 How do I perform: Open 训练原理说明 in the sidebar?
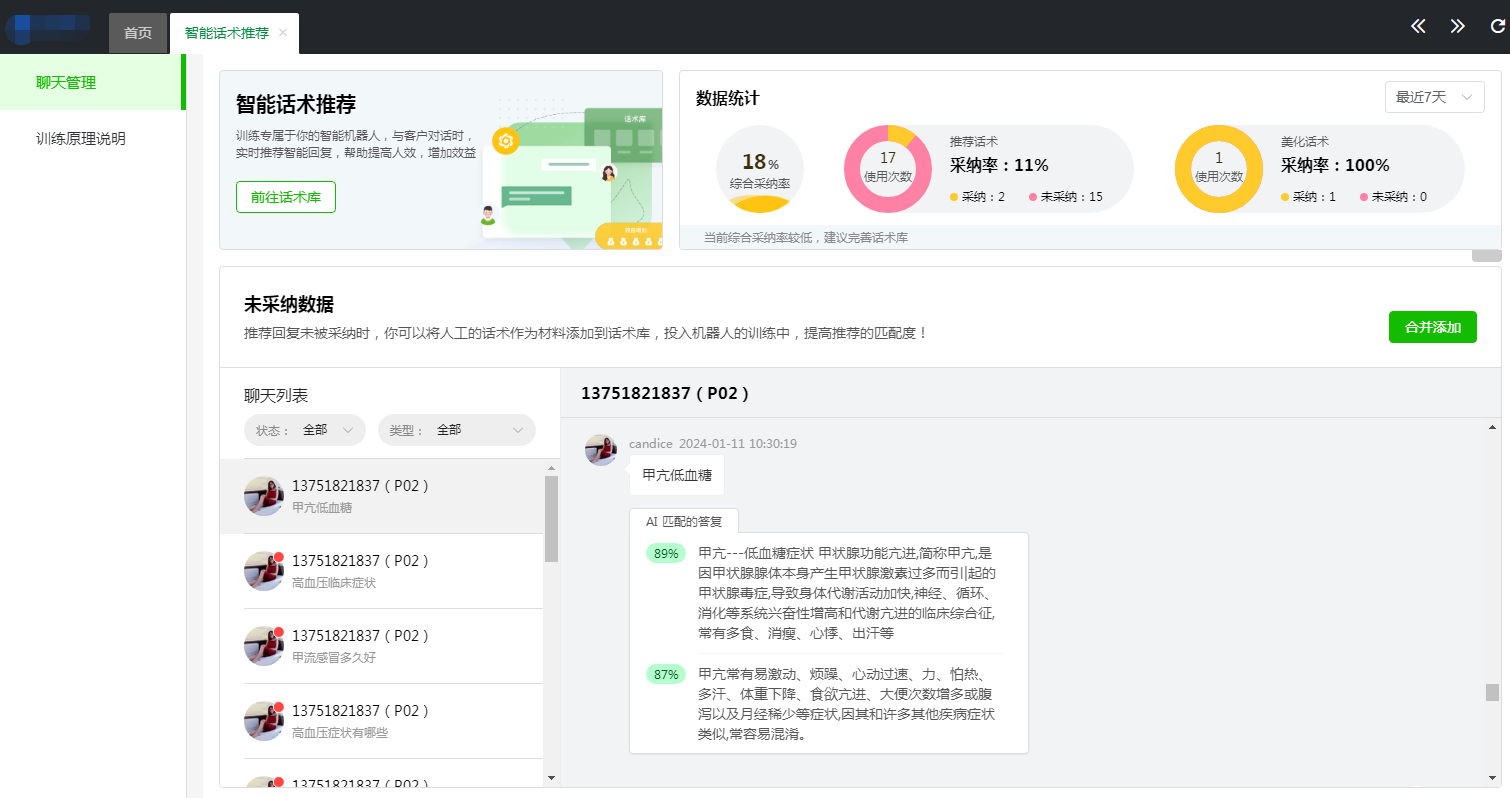81,139
